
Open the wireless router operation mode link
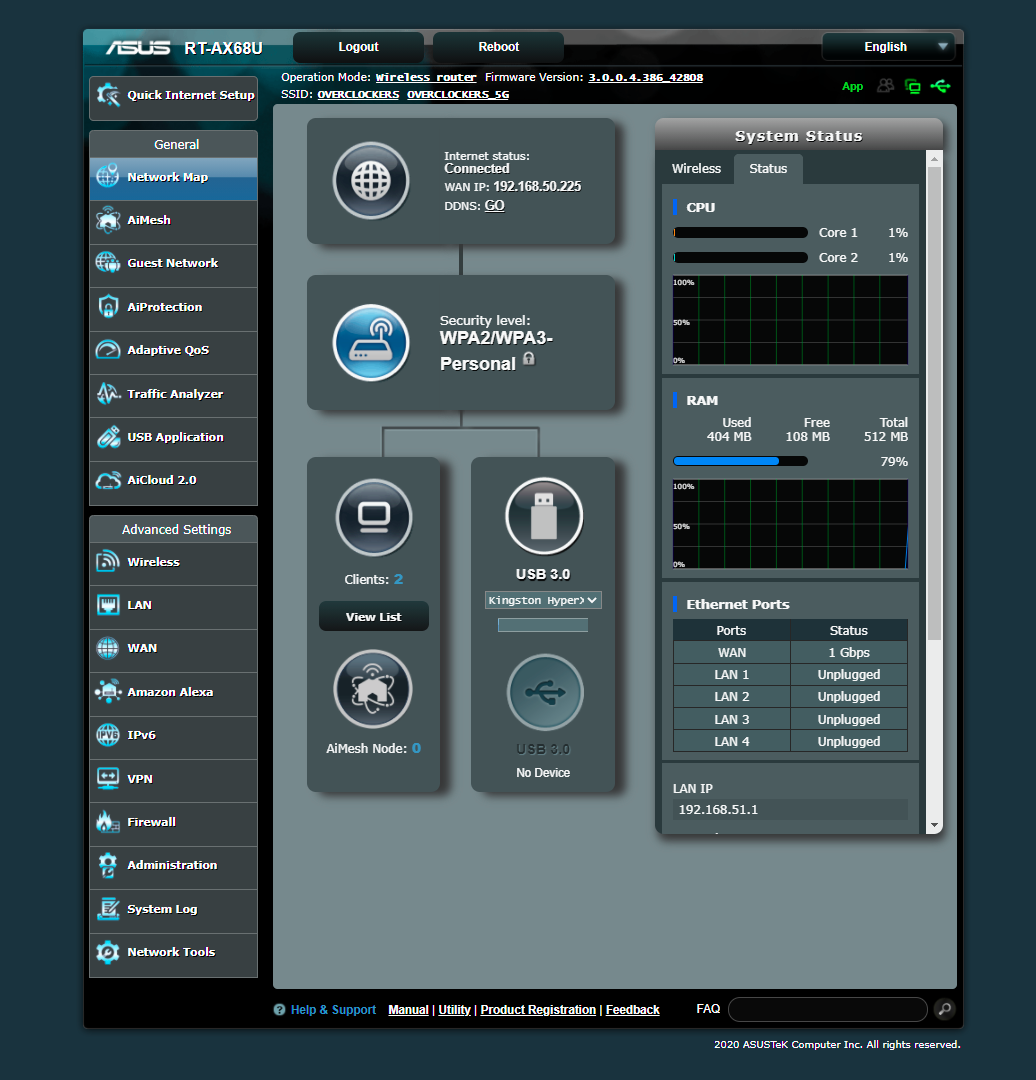pos(426,77)
